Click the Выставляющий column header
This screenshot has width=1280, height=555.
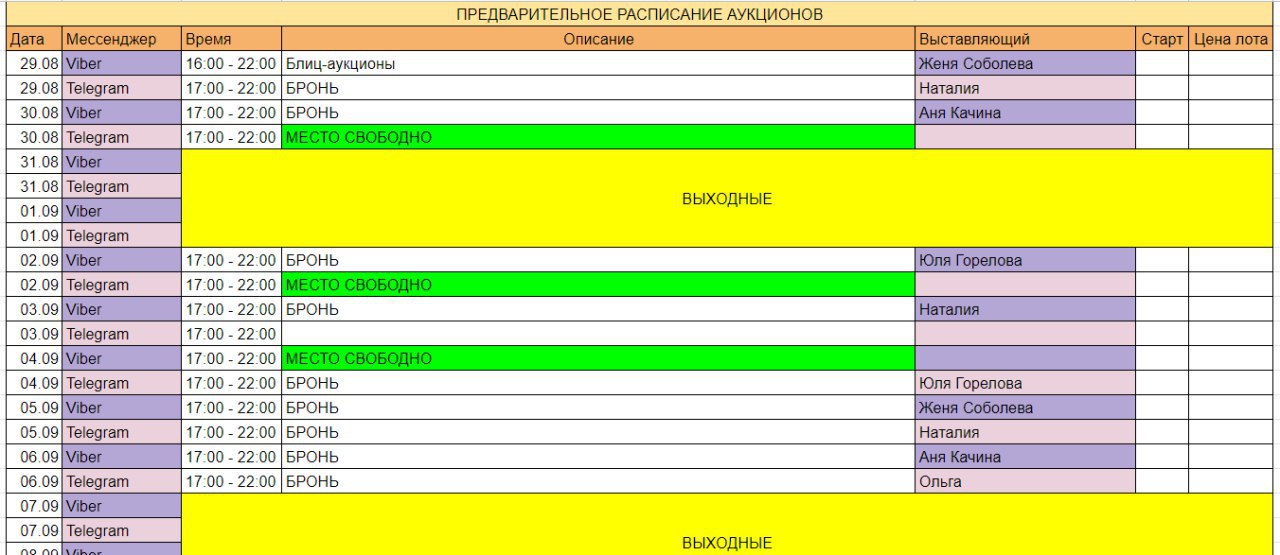click(1025, 39)
